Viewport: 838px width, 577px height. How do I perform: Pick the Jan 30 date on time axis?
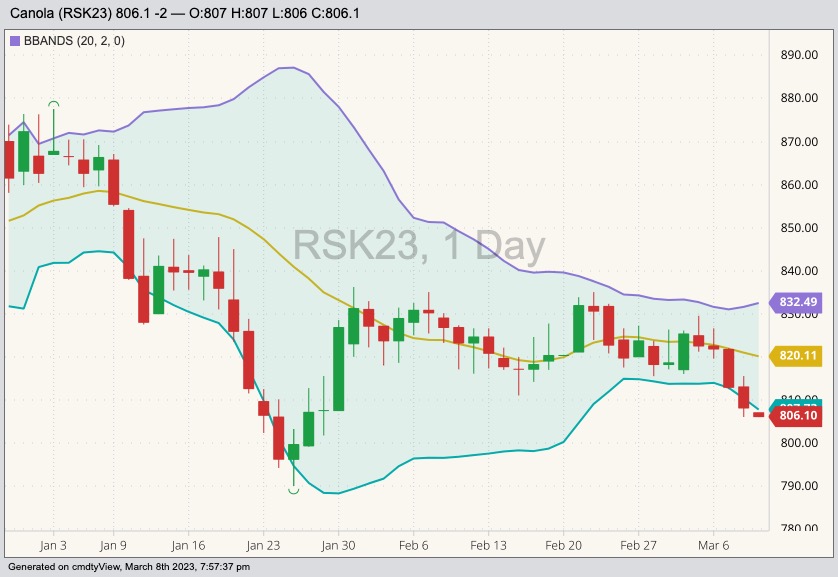[338, 546]
